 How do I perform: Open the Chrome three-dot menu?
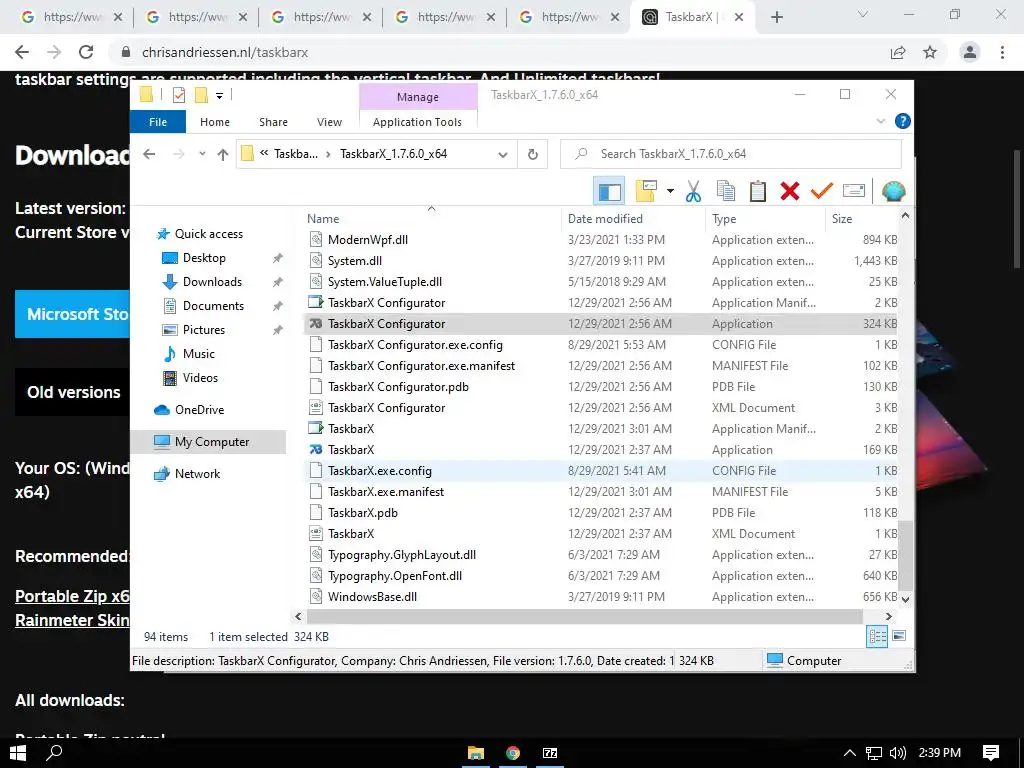coord(1002,52)
